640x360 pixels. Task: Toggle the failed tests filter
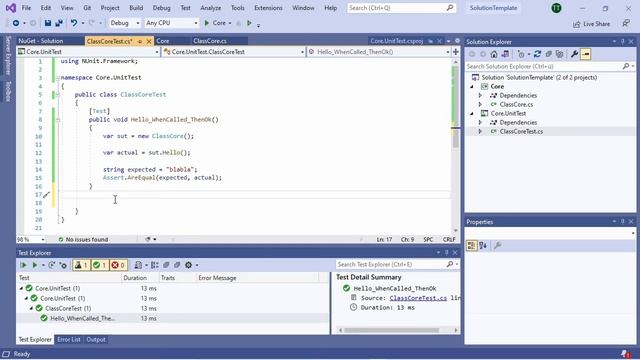coord(118,265)
